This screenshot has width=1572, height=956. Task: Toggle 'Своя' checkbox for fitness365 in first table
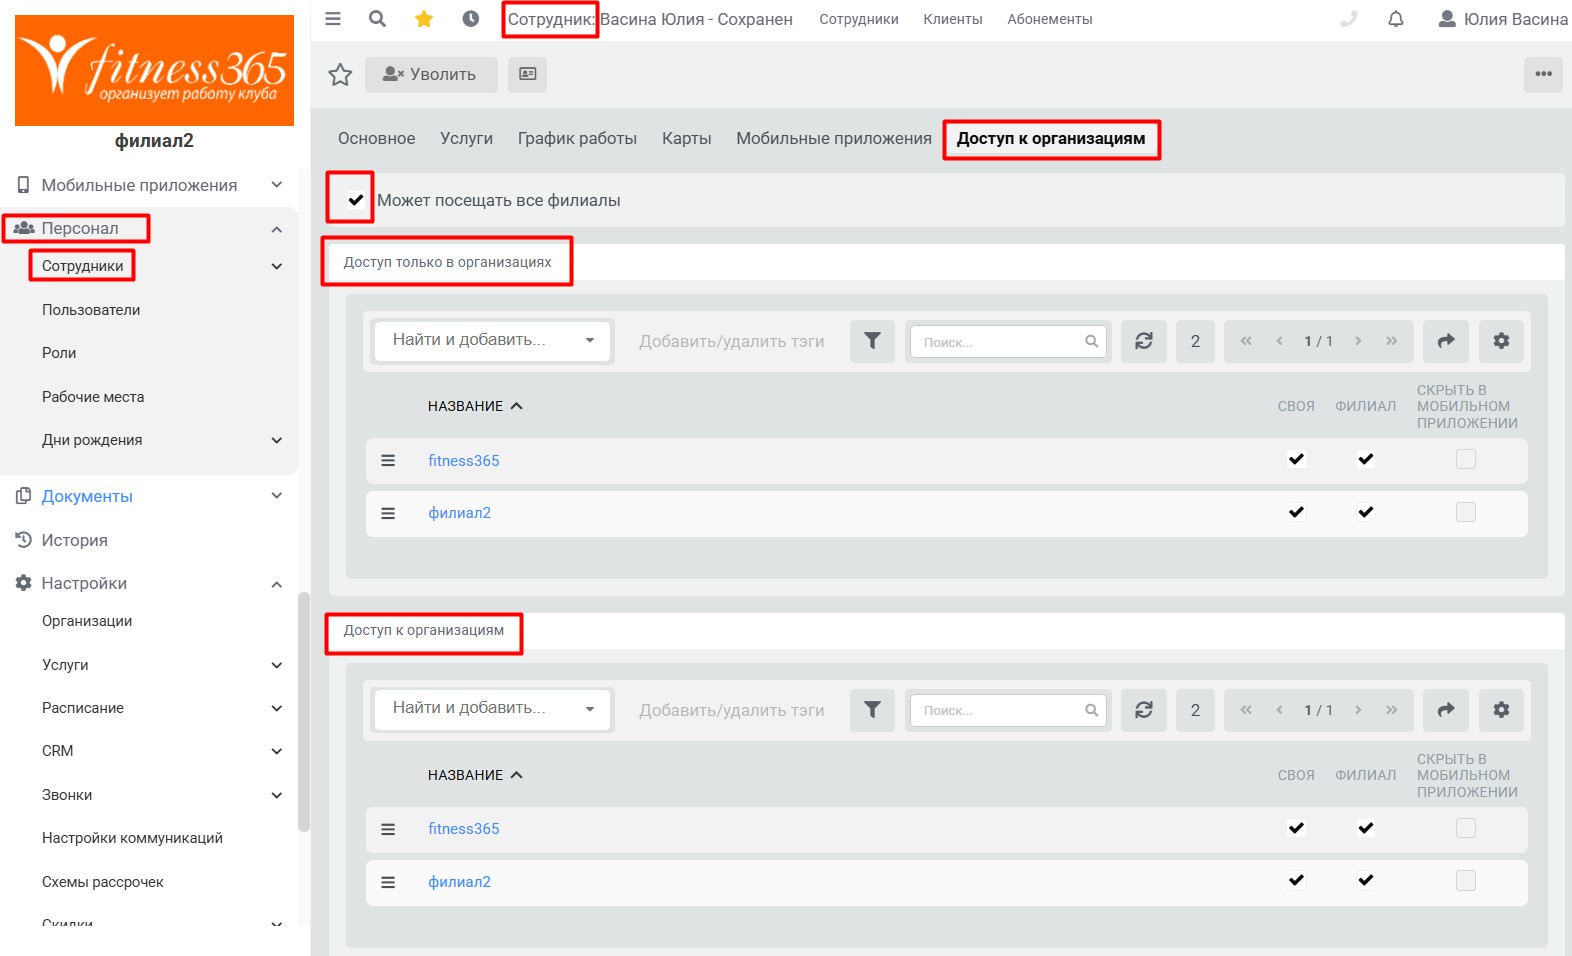click(1296, 460)
